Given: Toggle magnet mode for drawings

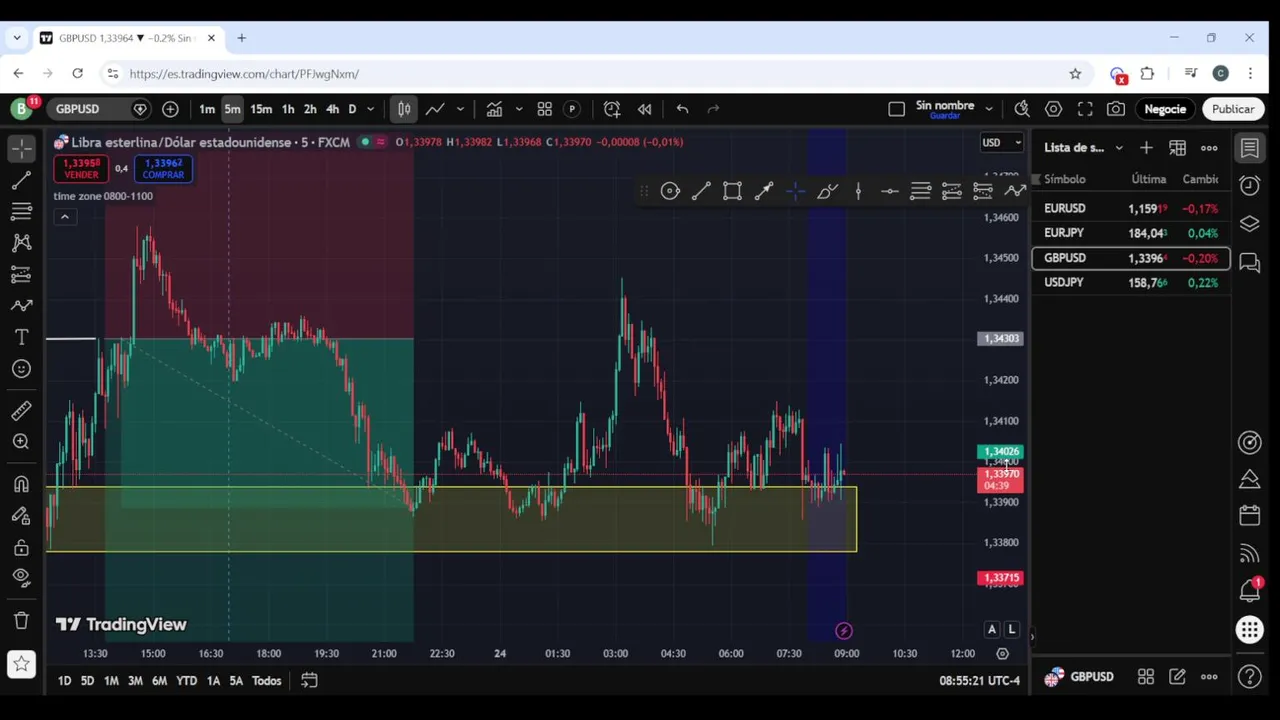Looking at the screenshot, I should coord(21,485).
